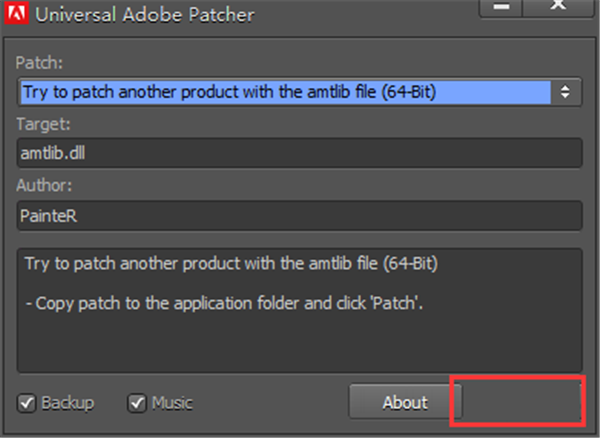Image resolution: width=600 pixels, height=438 pixels.
Task: Close the Universal Adobe Patcher window
Action: click(558, 8)
